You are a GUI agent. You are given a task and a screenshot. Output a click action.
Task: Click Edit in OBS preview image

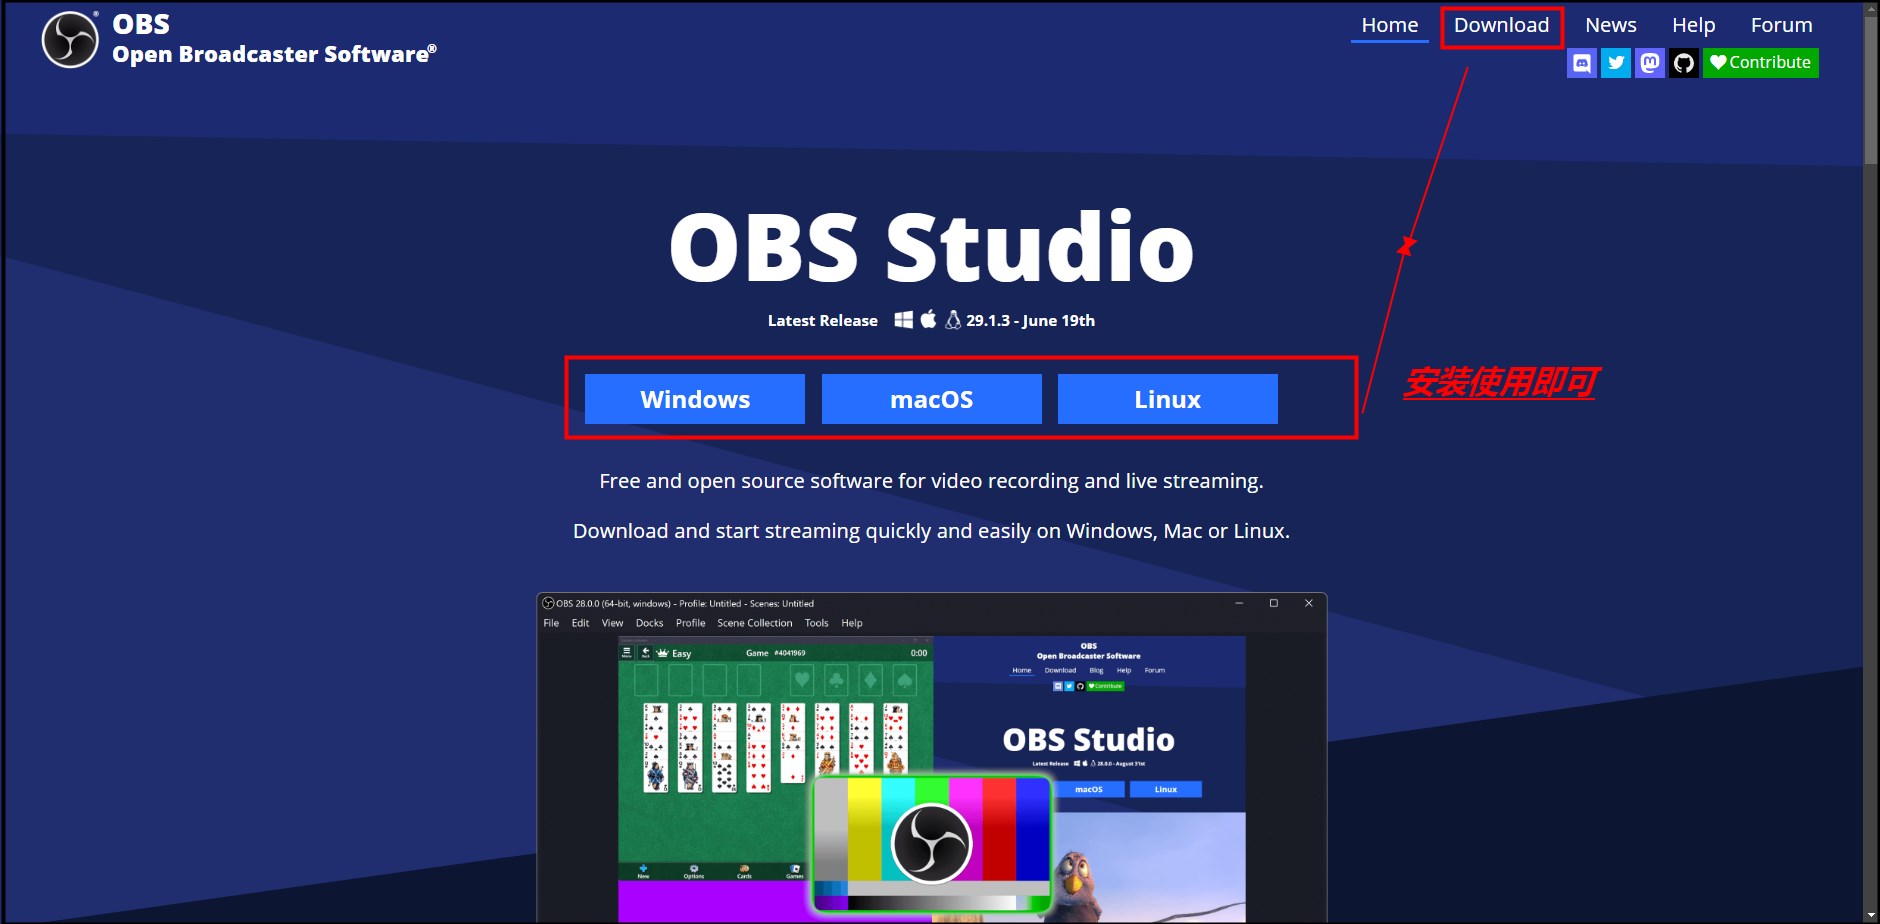coord(580,623)
